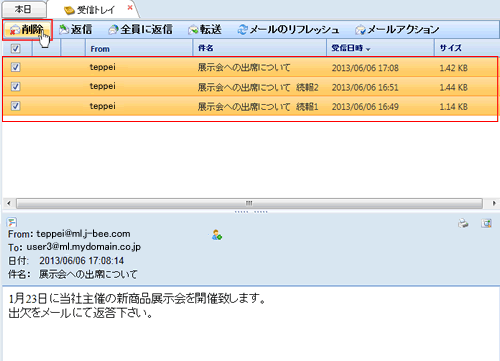Click sender address teppei@ml.j-bee.com
500x361 pixels.
click(83, 234)
